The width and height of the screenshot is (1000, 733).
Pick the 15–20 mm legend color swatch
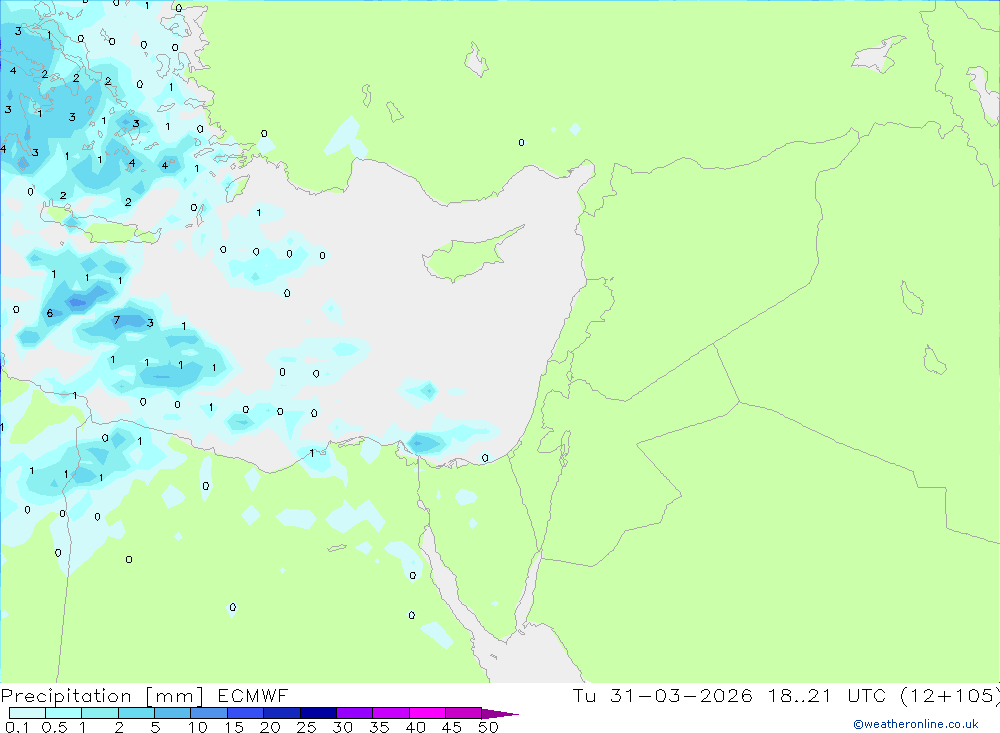(246, 713)
